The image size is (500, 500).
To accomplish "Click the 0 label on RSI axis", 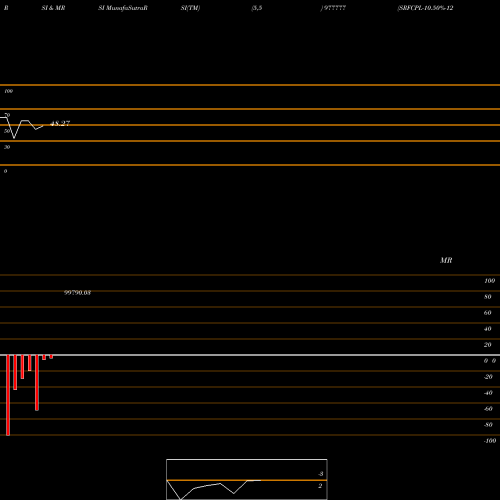I will [5, 171].
